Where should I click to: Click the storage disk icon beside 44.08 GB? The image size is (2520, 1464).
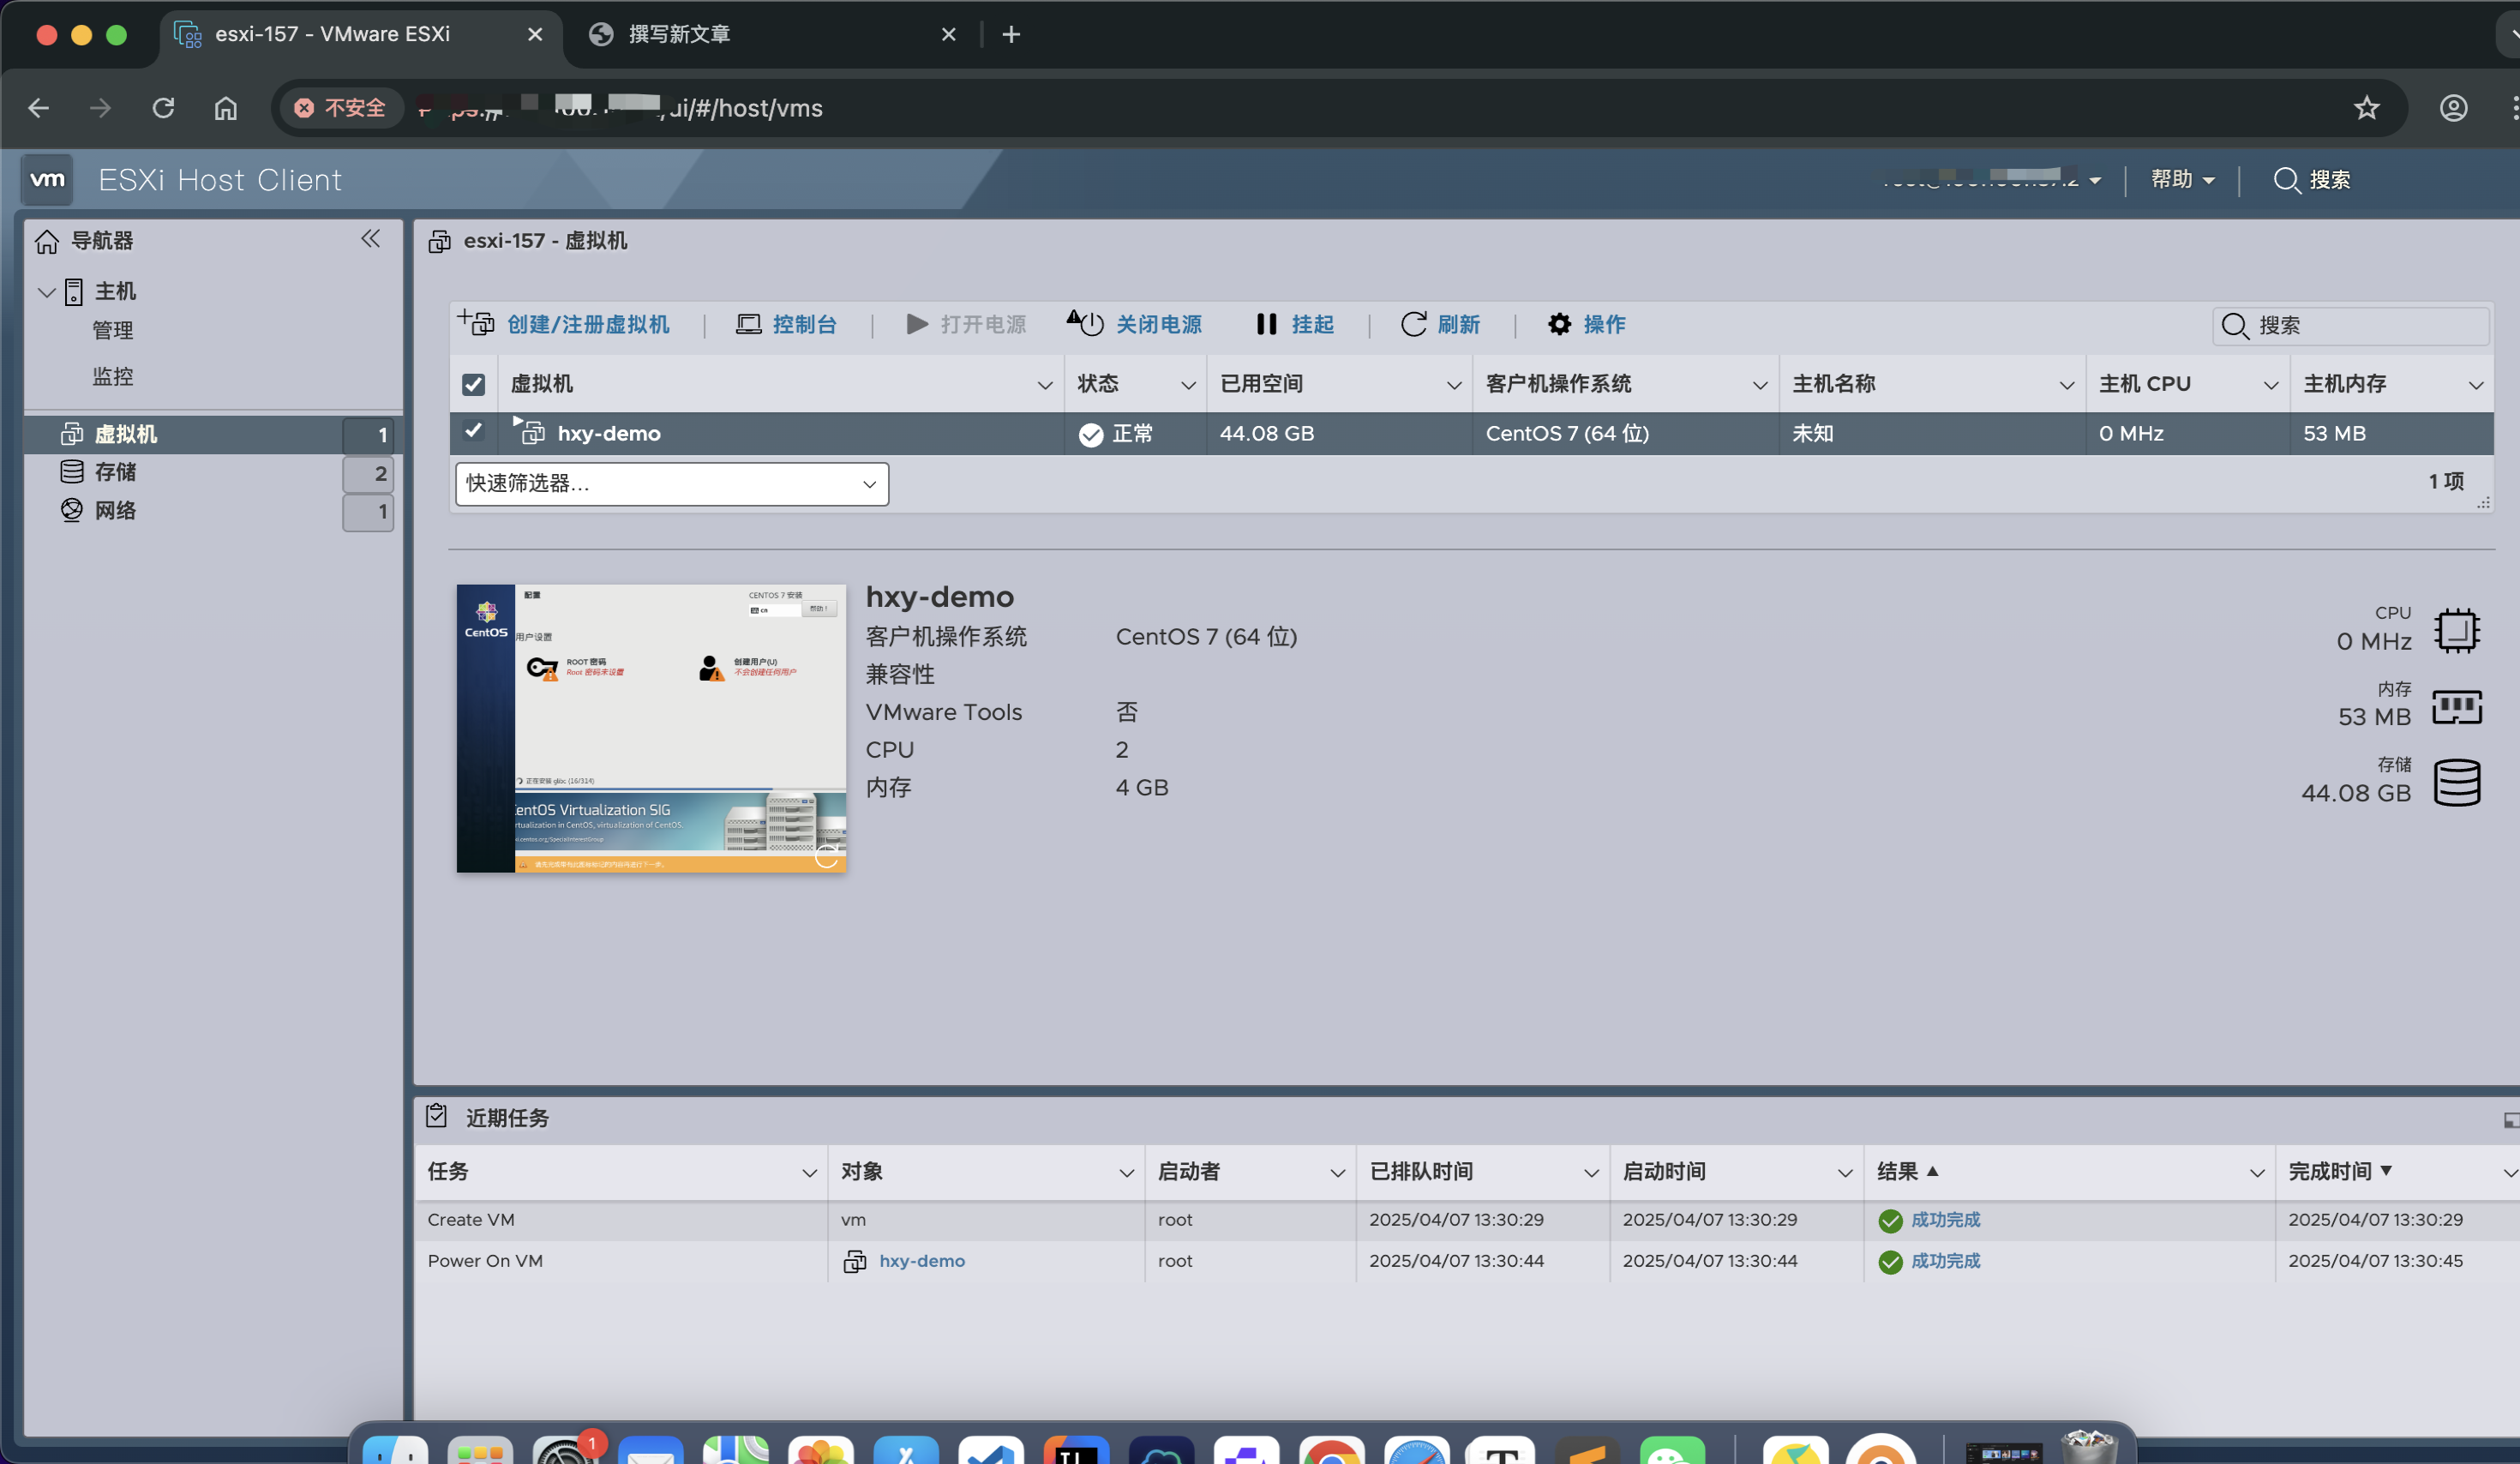click(x=2457, y=782)
